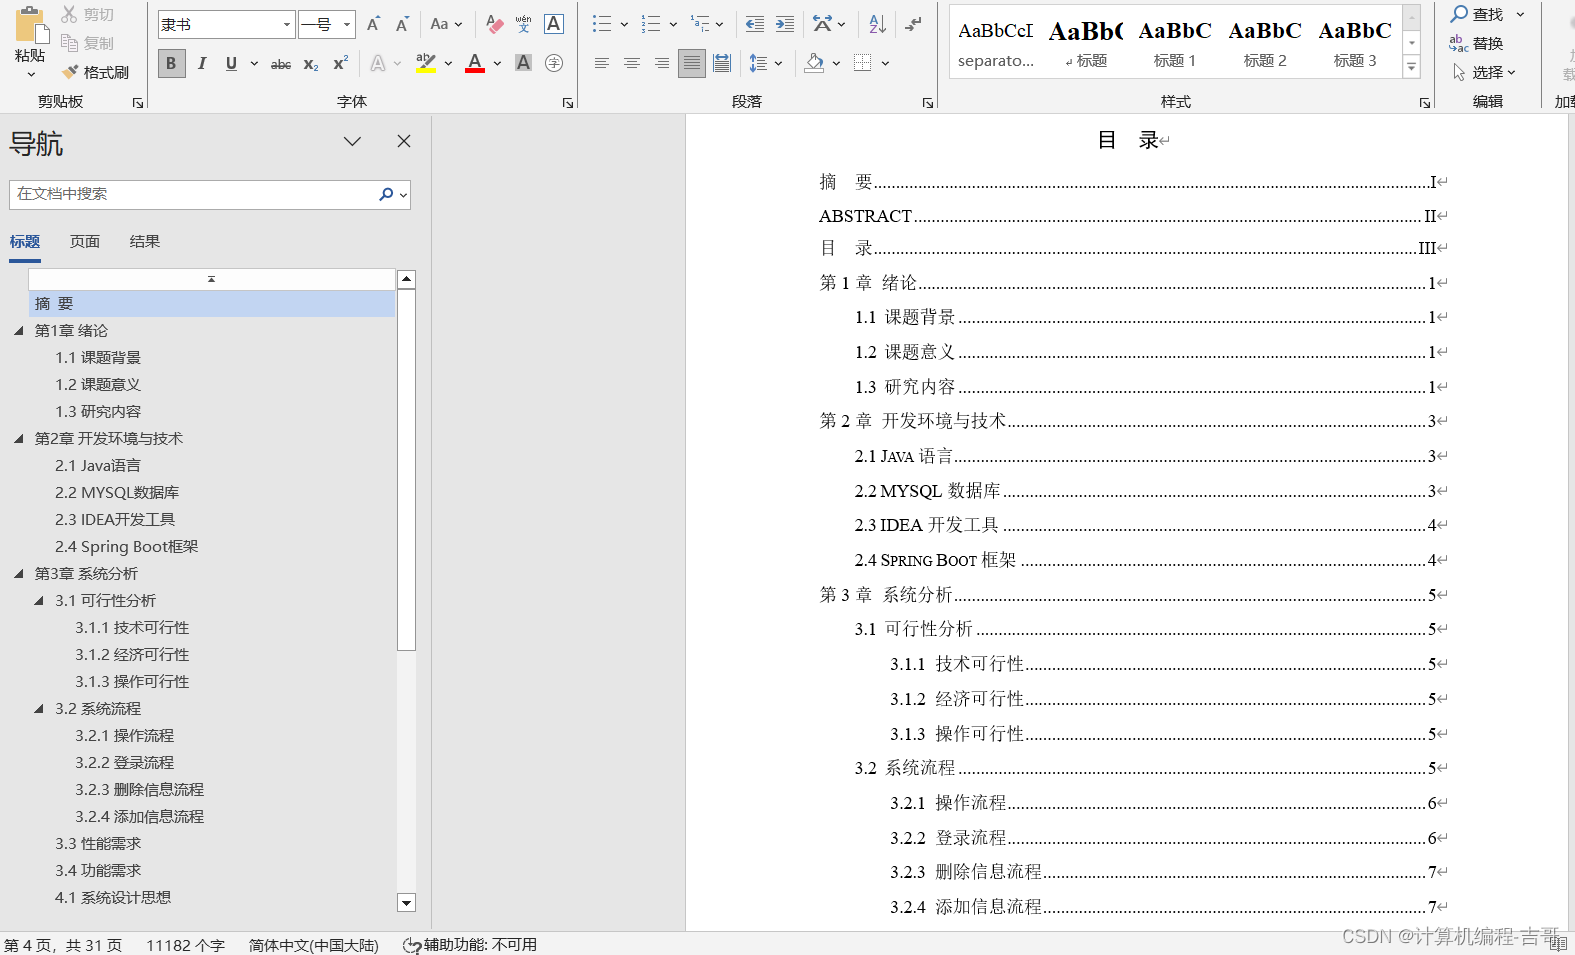Apply character border icon
The image size is (1575, 955).
coord(554,24)
